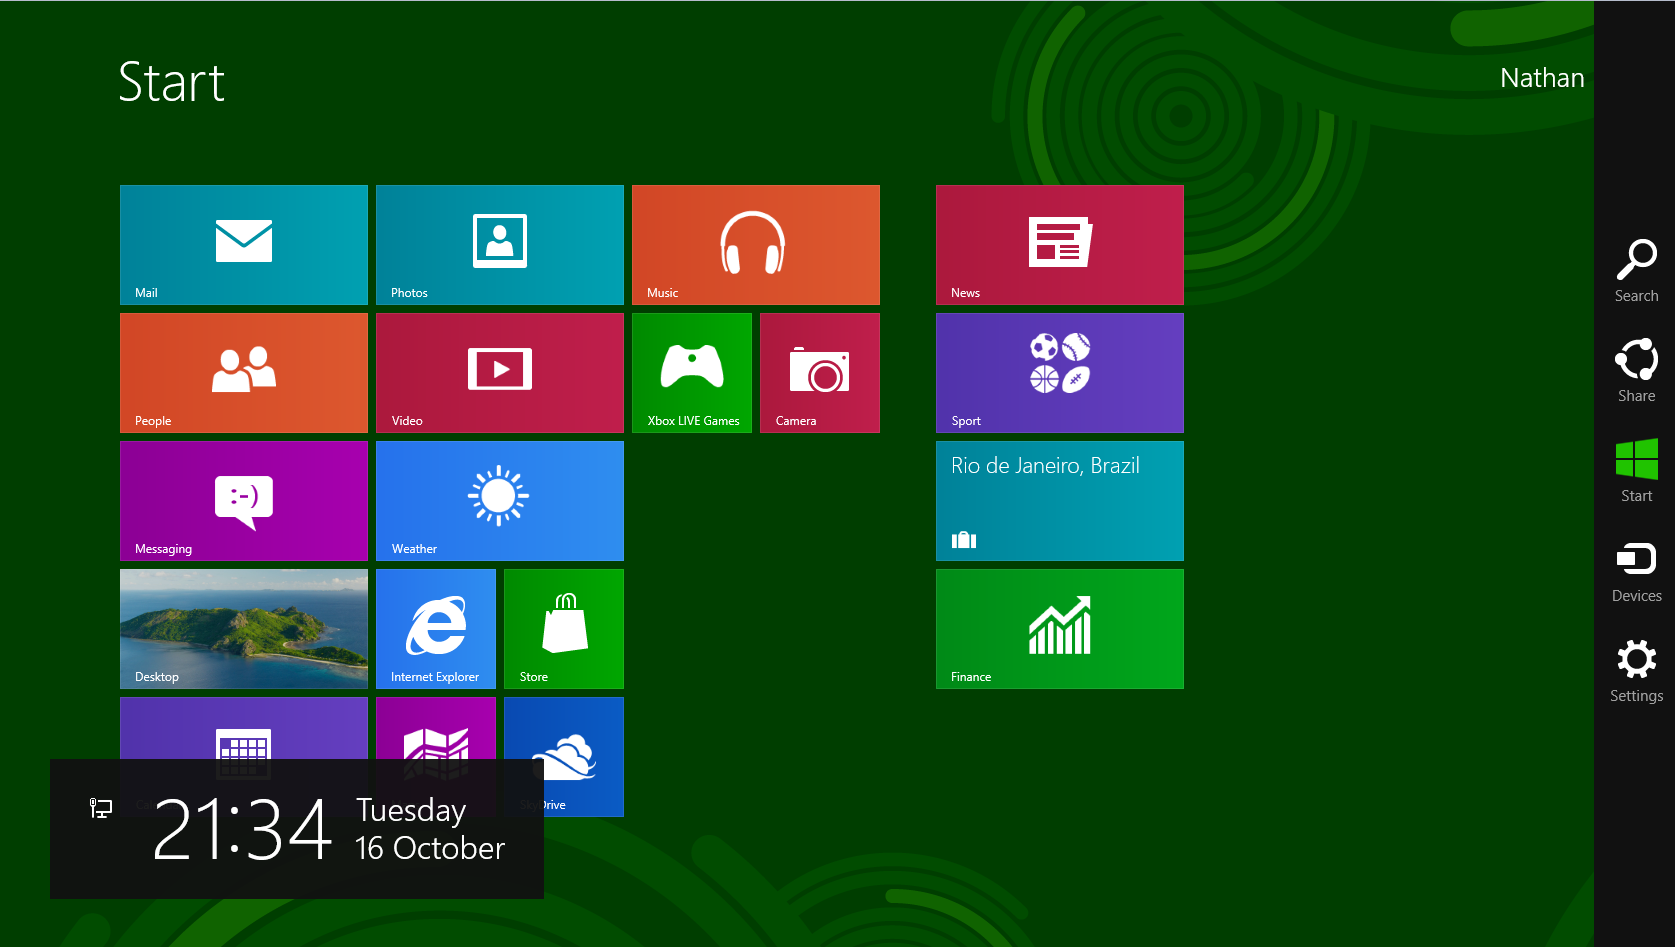The height and width of the screenshot is (947, 1675).
Task: Click the Tuesday 16 October date text
Action: tap(430, 829)
